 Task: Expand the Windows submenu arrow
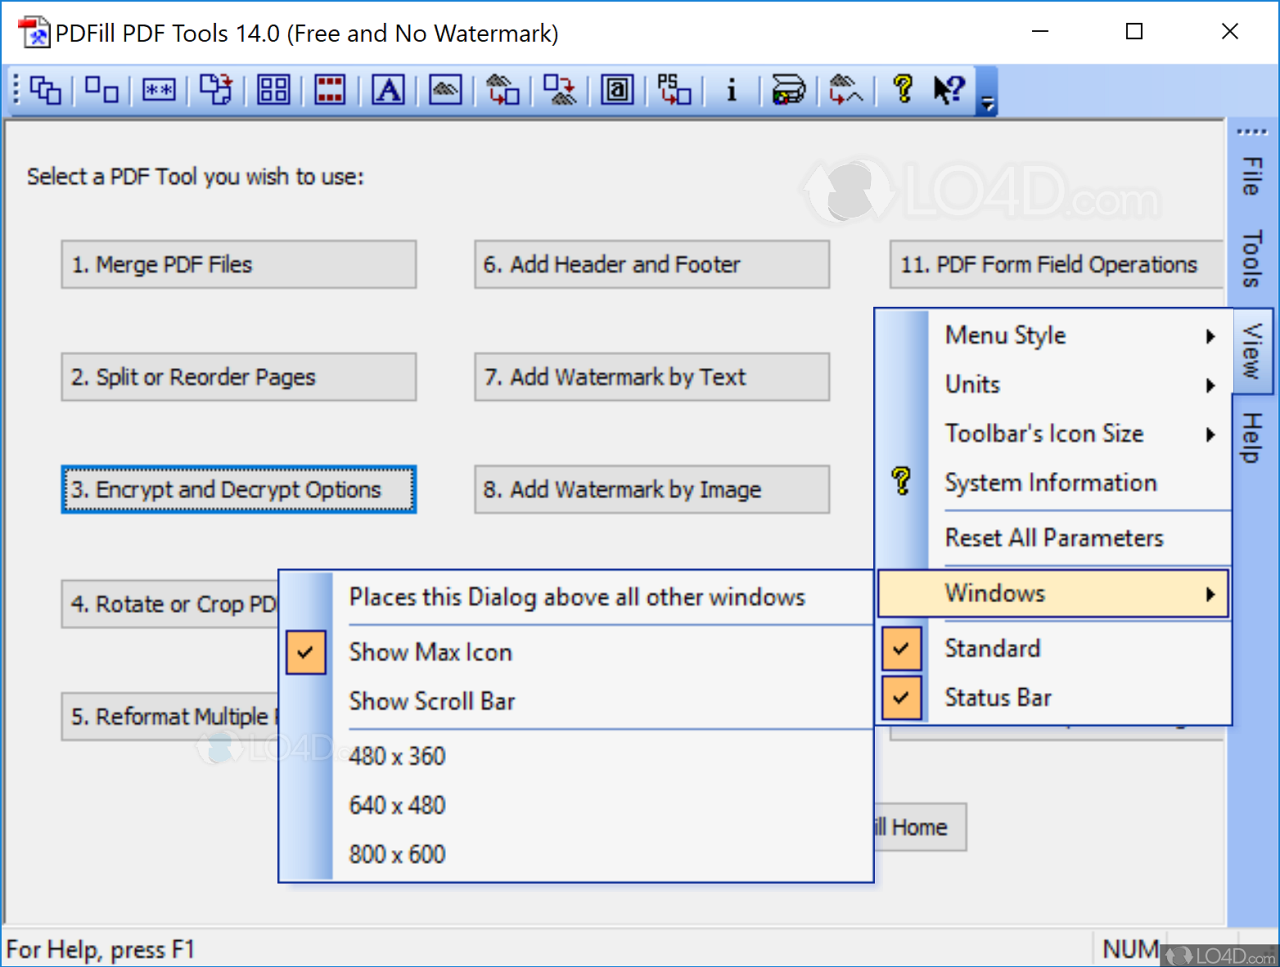coord(1210,594)
